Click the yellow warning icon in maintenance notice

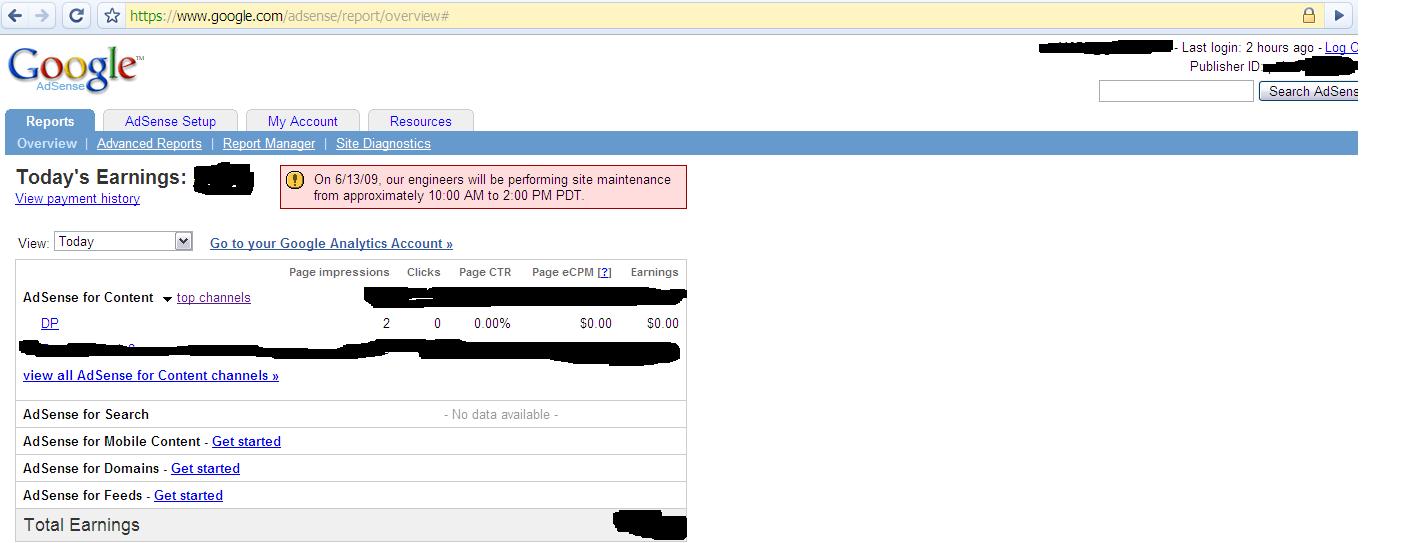point(294,180)
